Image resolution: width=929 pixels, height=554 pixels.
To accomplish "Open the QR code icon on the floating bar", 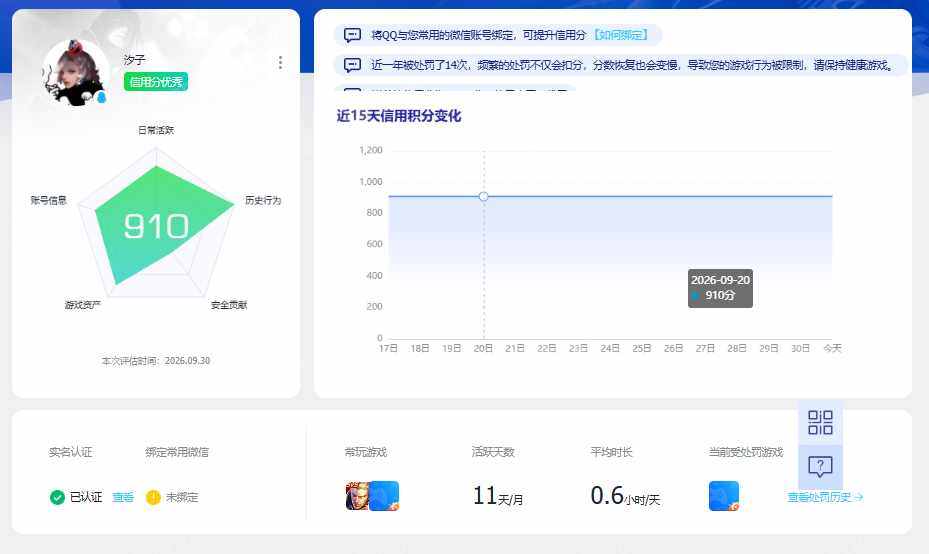I will pyautogui.click(x=820, y=422).
